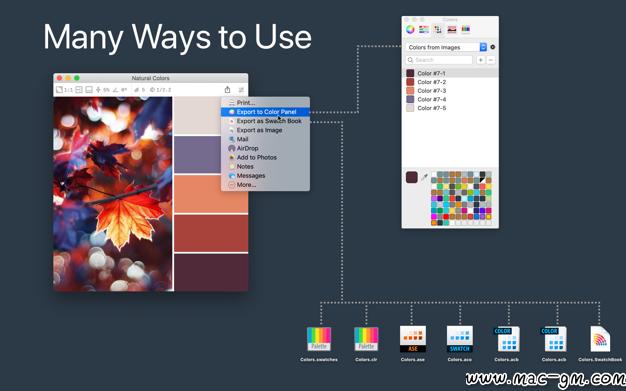Viewport: 626px width, 391px height.
Task: Select the color wheel tab in Colors panel
Action: pos(410,30)
